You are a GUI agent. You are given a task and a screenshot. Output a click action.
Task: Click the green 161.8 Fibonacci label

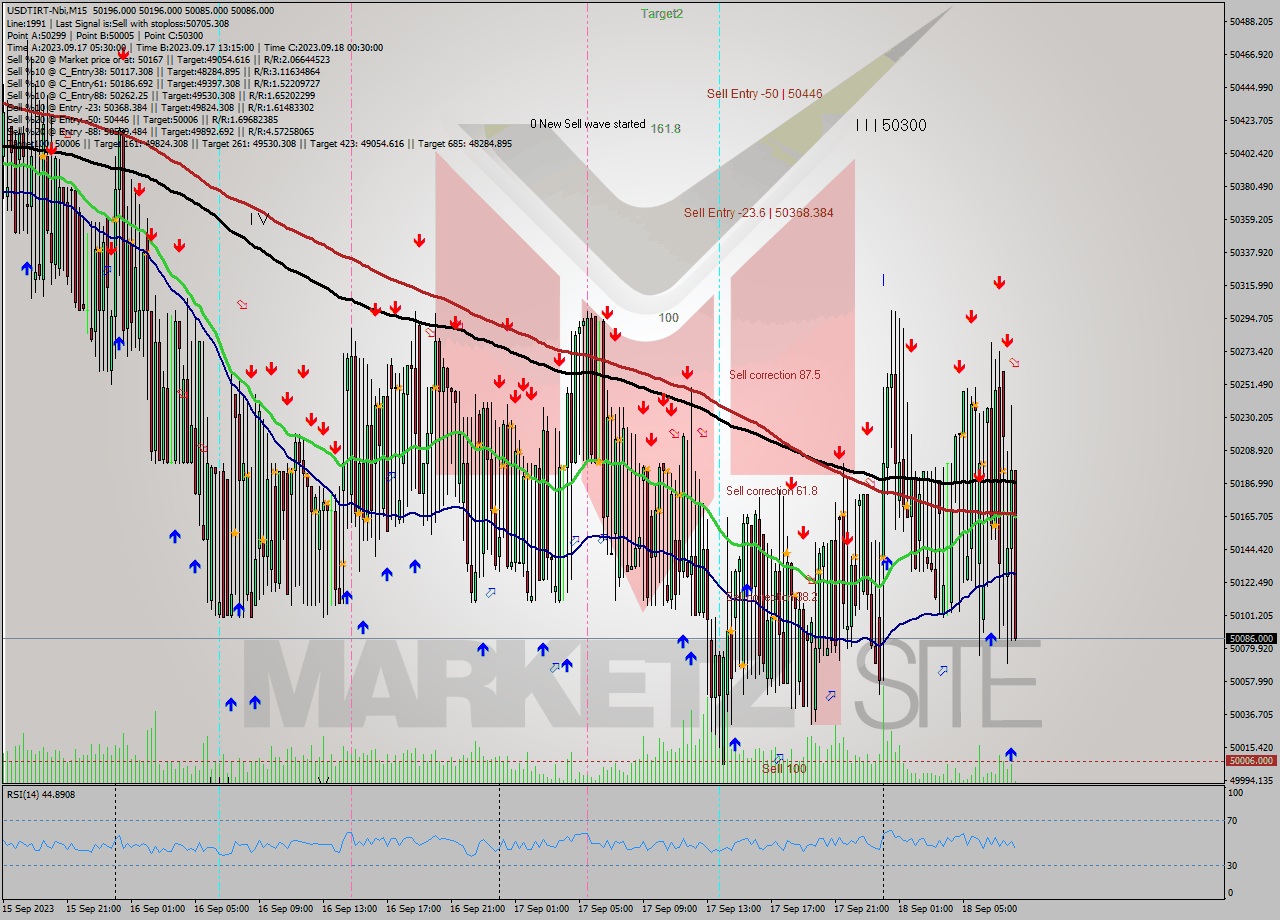665,128
